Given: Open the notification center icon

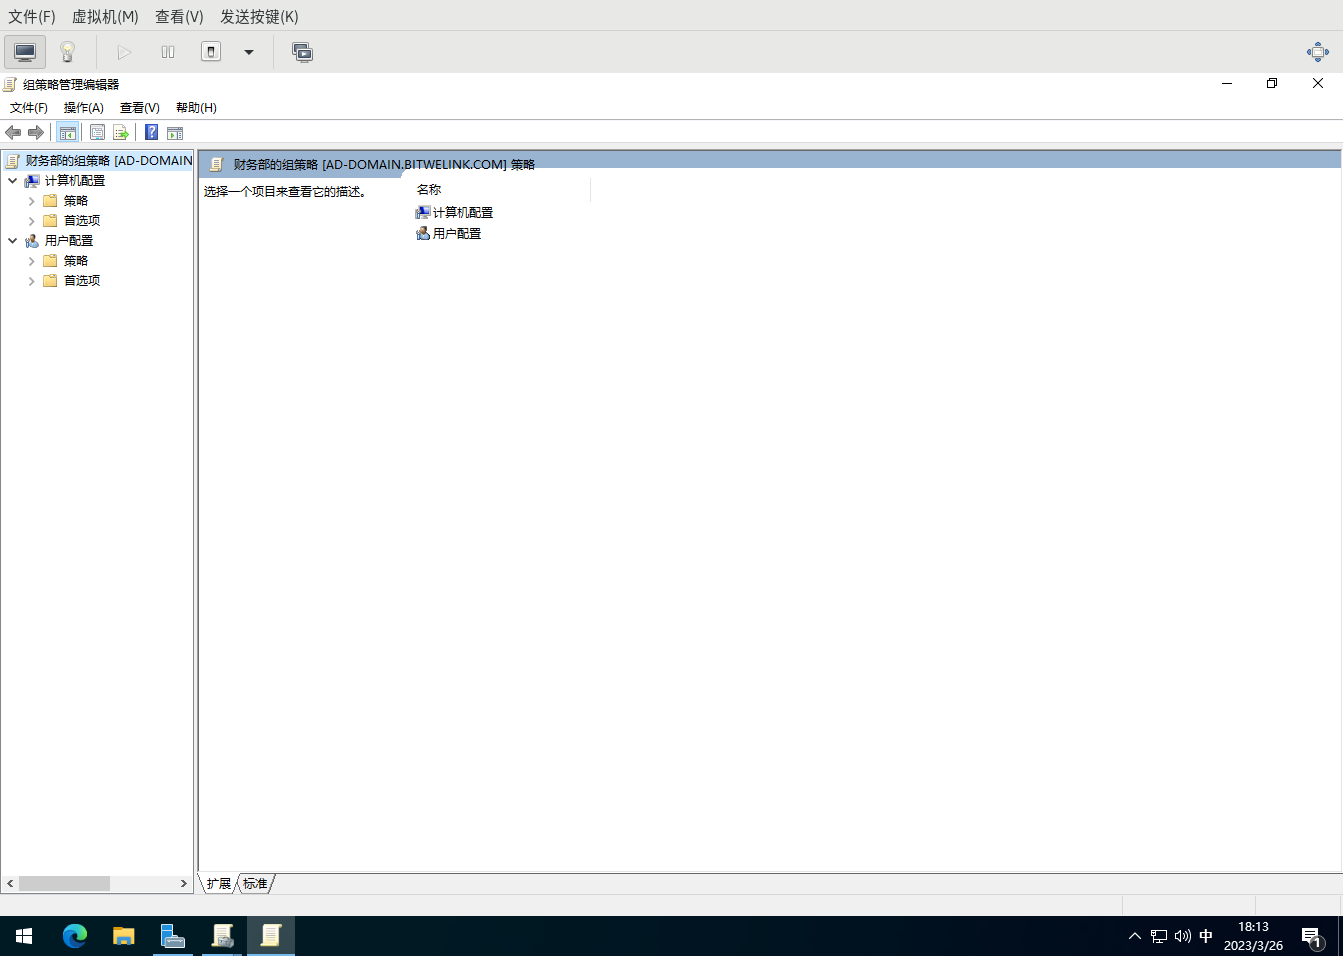Looking at the screenshot, I should tap(1312, 936).
